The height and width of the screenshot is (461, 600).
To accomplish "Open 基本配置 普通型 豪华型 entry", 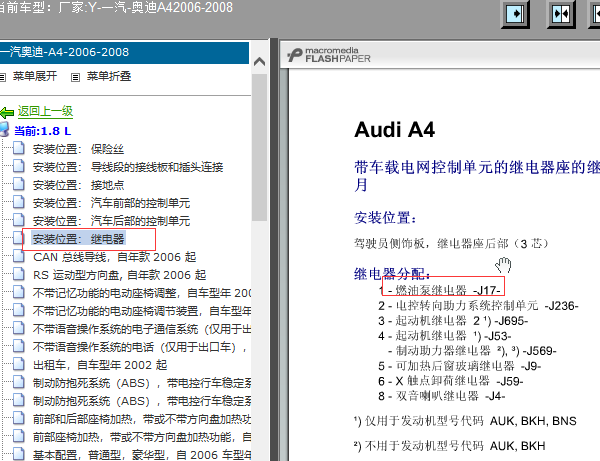I will 142,455.
